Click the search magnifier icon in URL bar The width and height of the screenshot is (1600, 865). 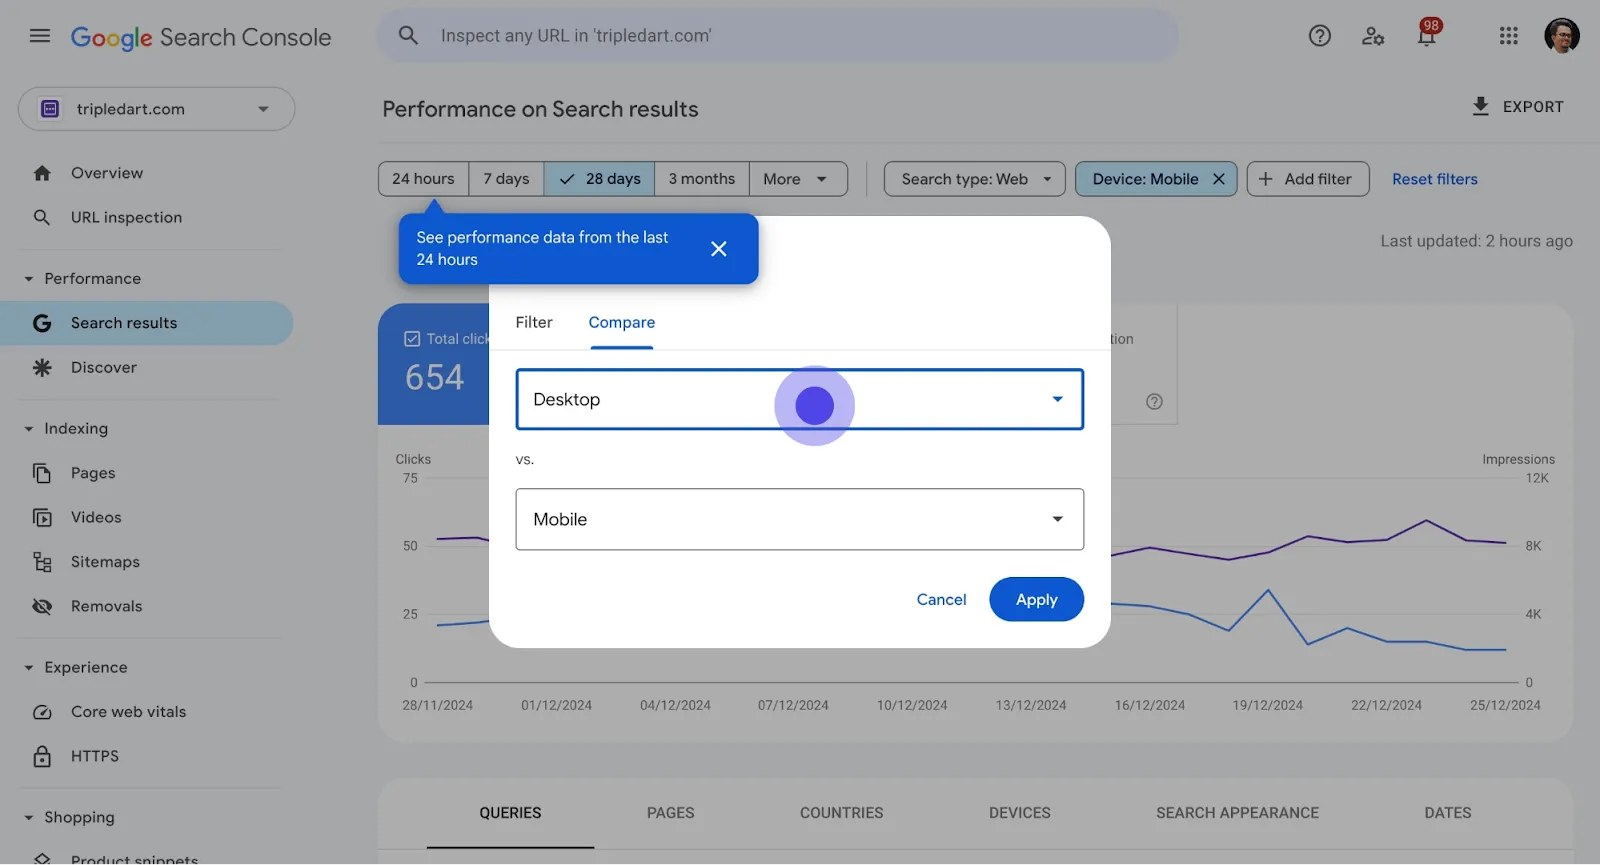408,36
